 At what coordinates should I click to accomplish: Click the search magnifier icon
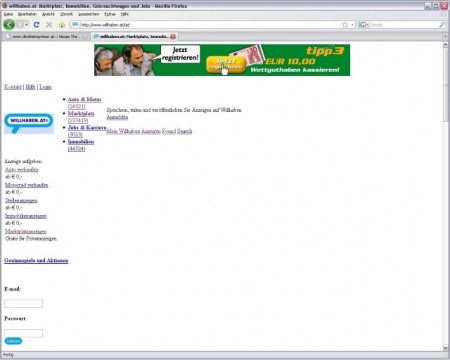(x=442, y=25)
